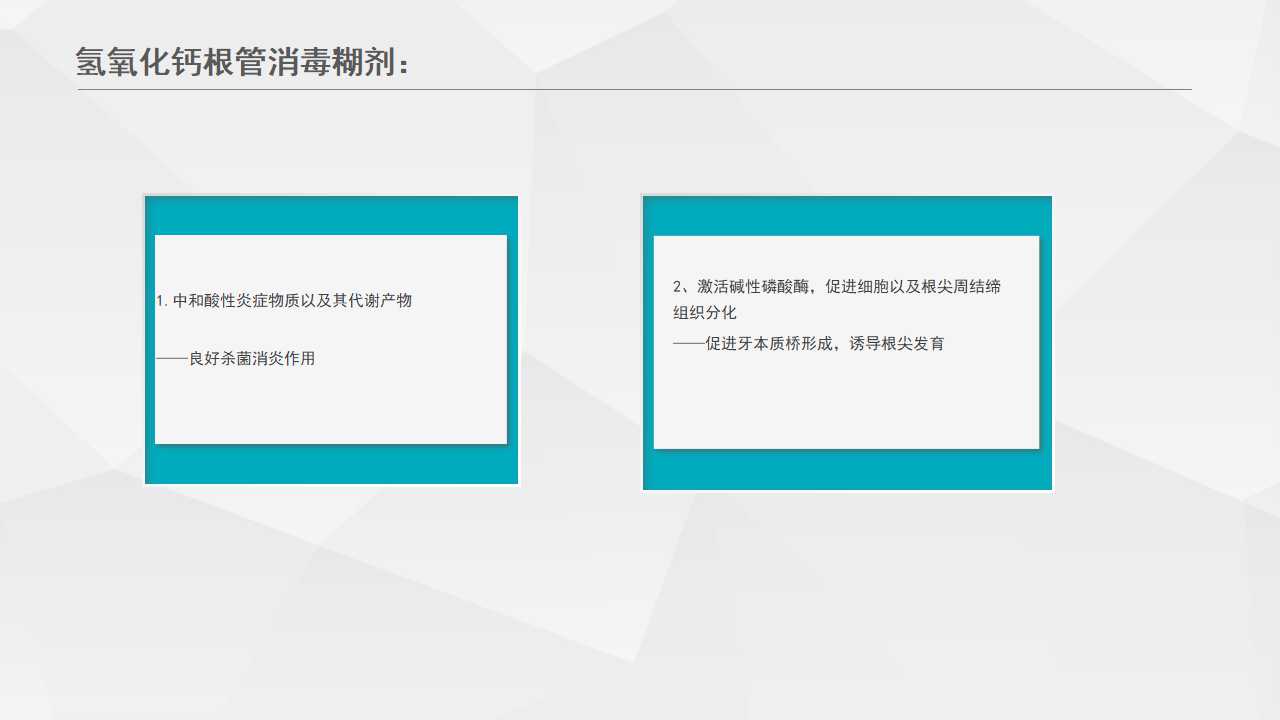1280x720 pixels.
Task: Select the teal strip above the left white card
Action: (x=331, y=215)
